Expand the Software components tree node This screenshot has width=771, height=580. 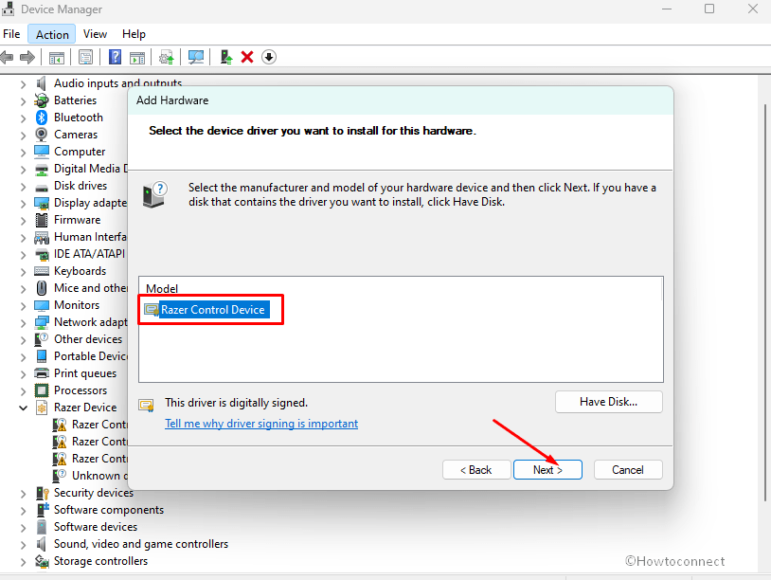point(23,511)
